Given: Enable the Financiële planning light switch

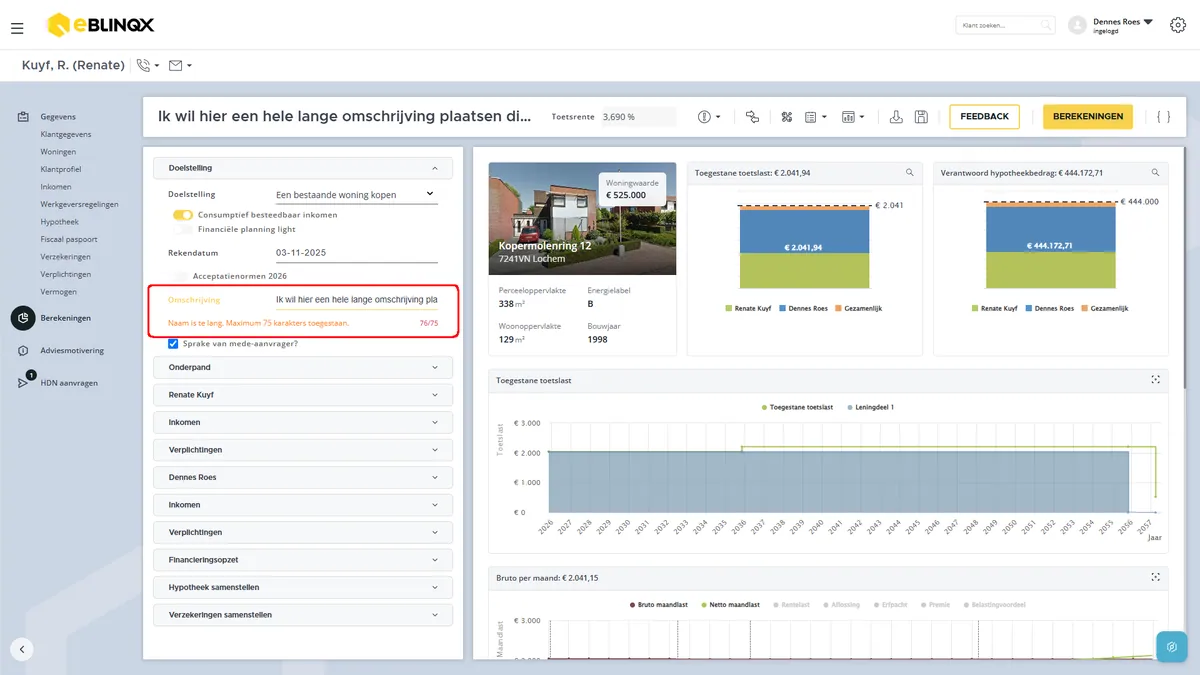Looking at the screenshot, I should click(x=182, y=229).
